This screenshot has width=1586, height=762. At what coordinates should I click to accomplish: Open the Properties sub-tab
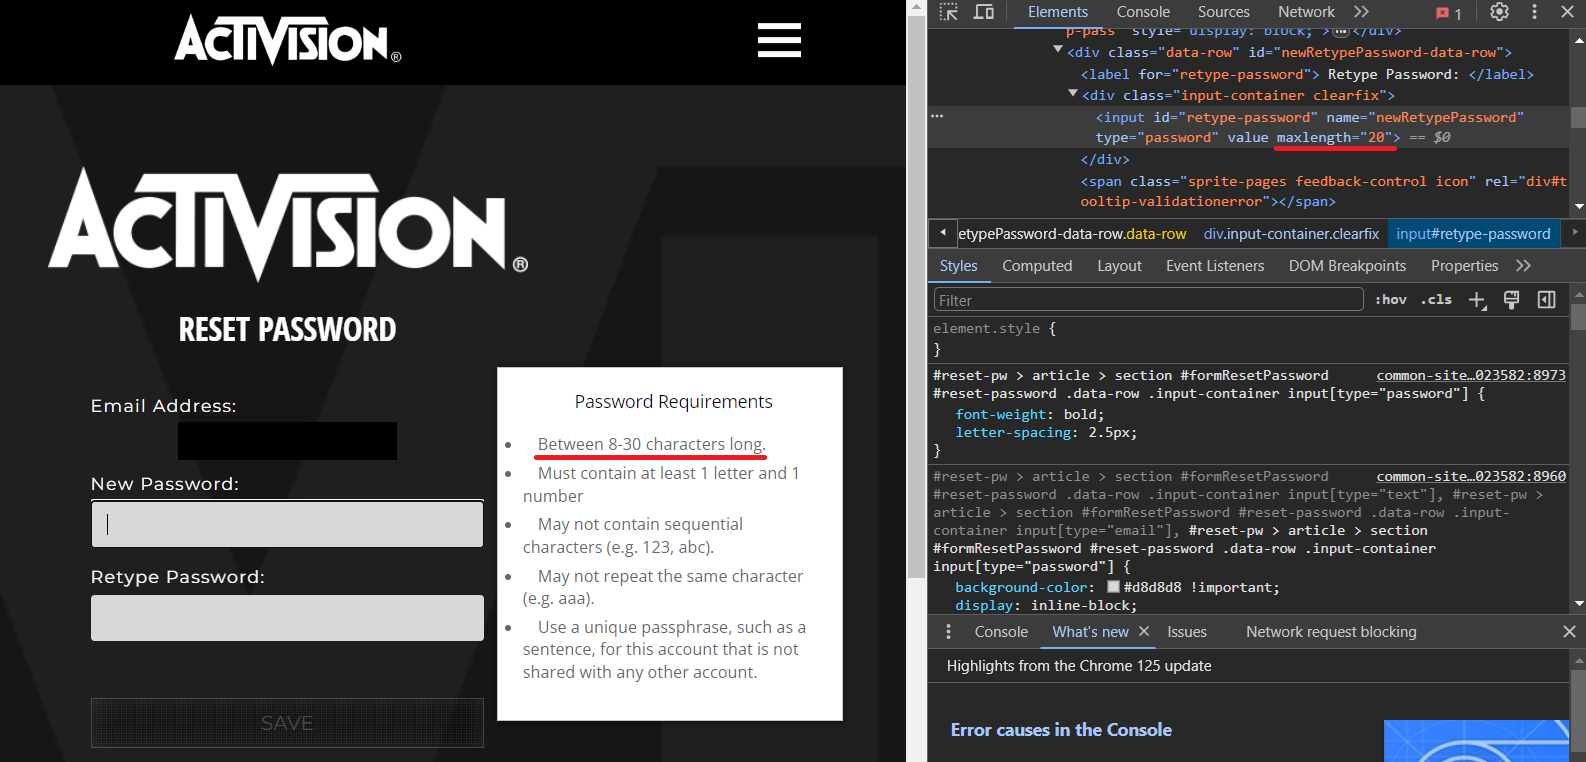(1464, 266)
